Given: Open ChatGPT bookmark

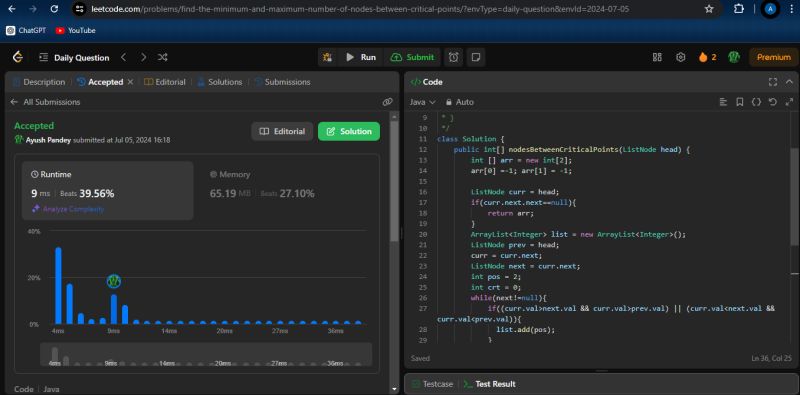Looking at the screenshot, I should click(x=26, y=31).
